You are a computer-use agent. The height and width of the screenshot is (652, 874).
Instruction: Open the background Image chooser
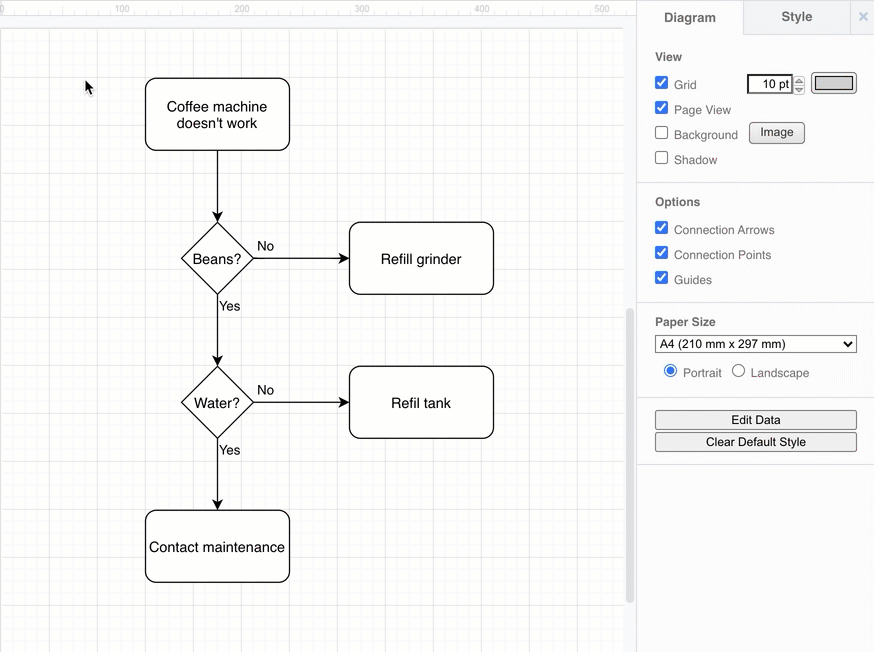pyautogui.click(x=776, y=132)
